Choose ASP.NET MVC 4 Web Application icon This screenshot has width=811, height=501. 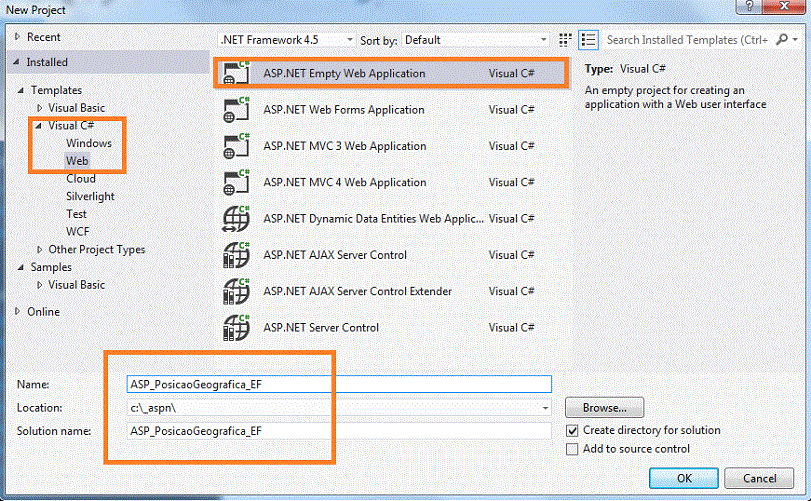point(236,182)
